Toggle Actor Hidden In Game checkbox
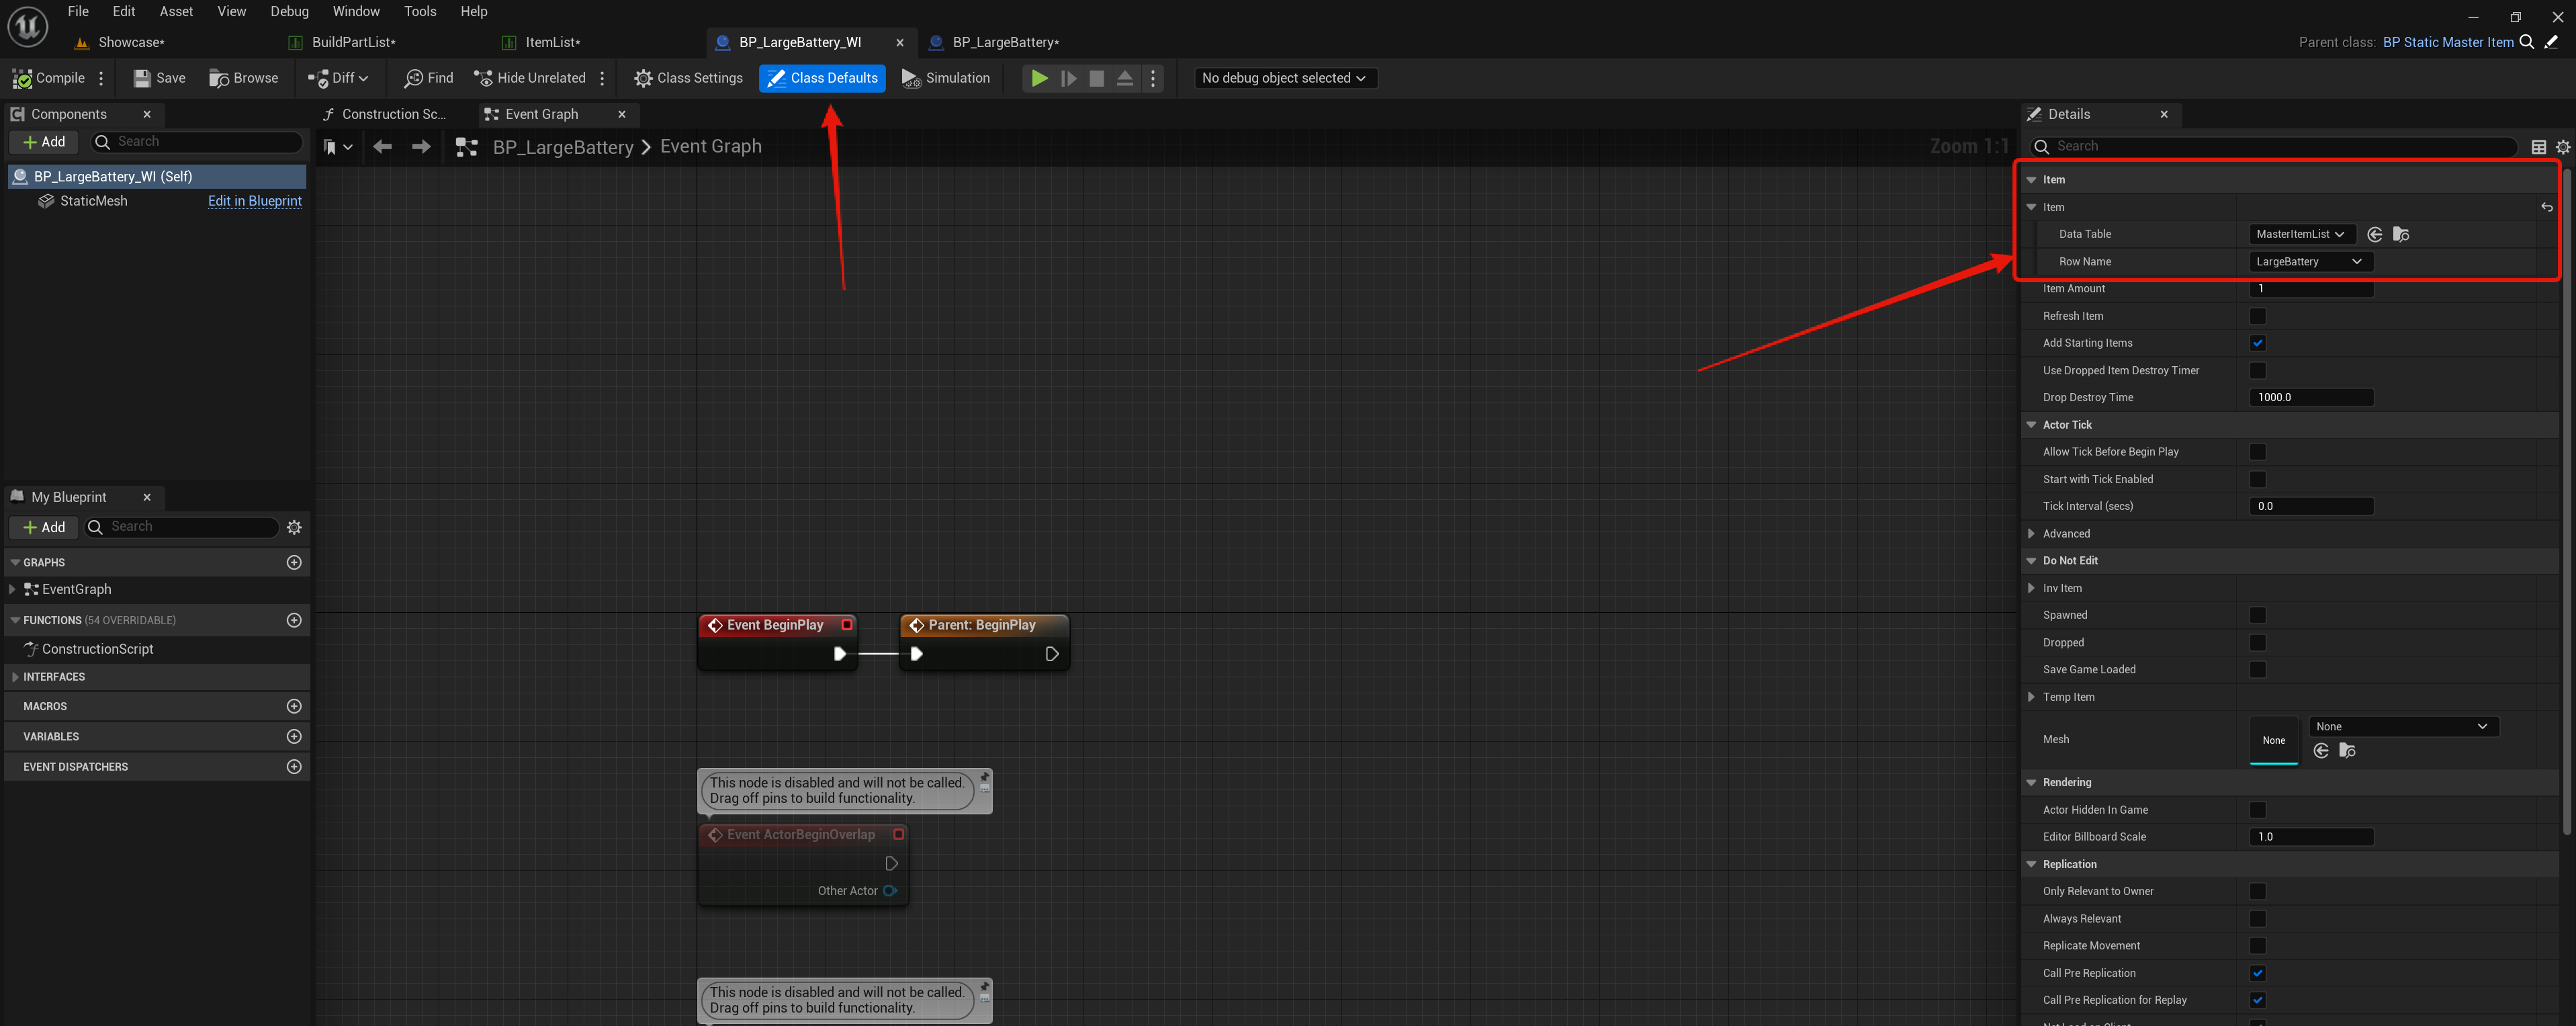The height and width of the screenshot is (1026, 2576). click(x=2257, y=810)
